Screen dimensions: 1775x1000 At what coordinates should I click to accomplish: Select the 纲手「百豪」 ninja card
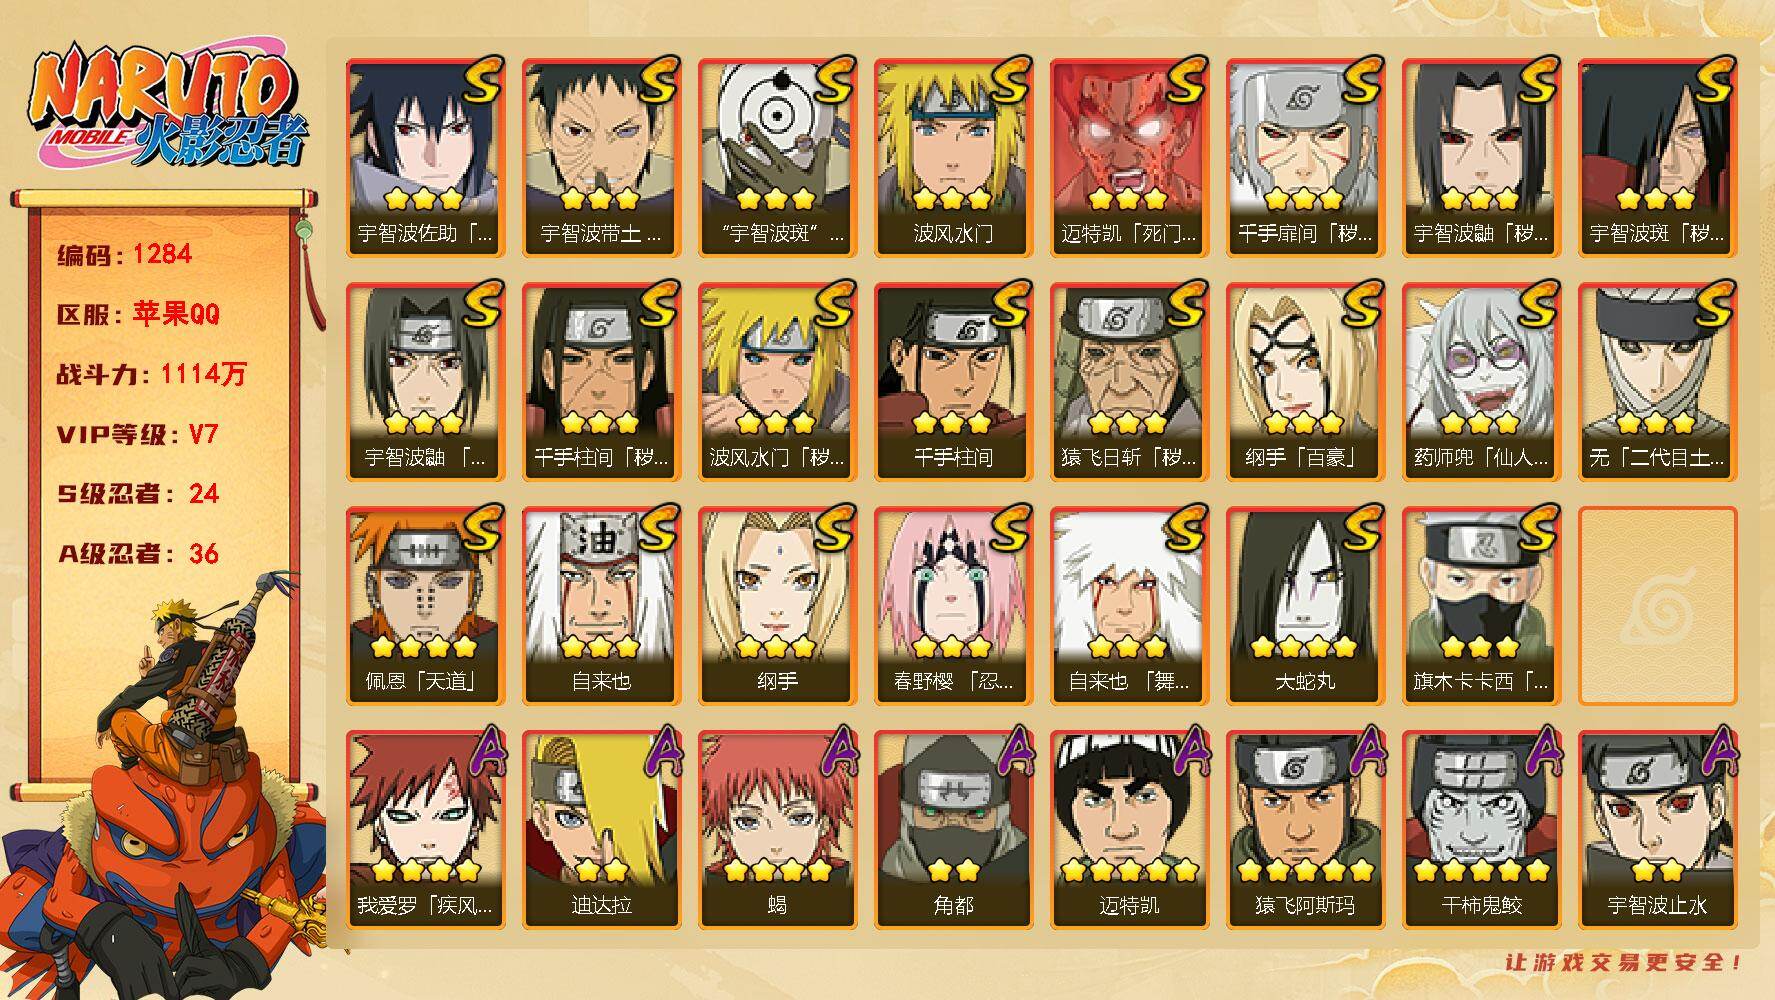pyautogui.click(x=1305, y=382)
